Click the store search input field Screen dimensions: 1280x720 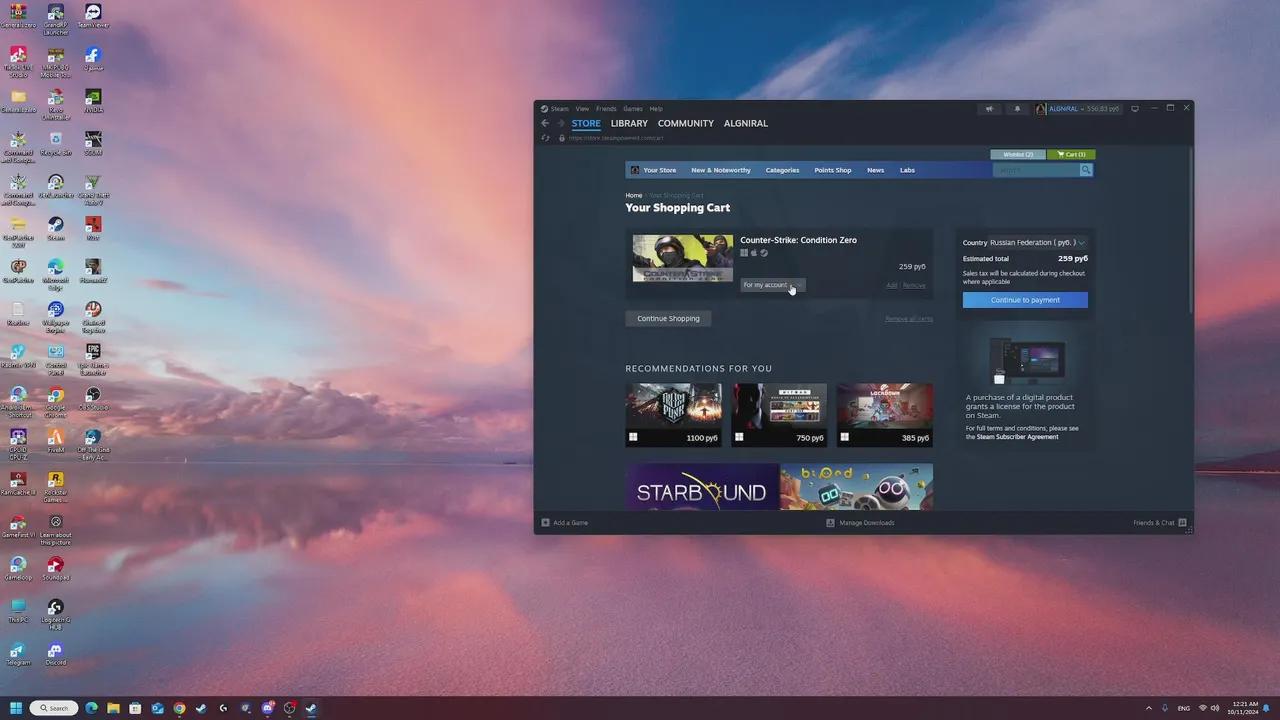pos(1036,170)
